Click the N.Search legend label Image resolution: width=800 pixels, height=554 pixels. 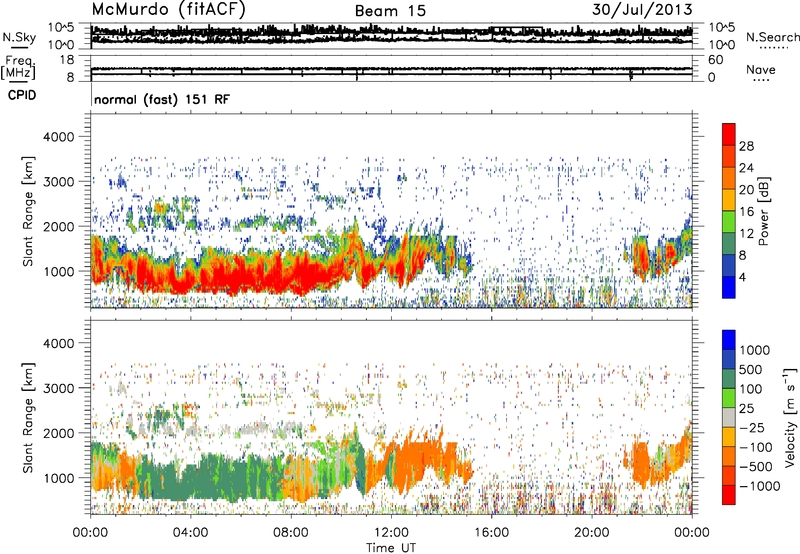coord(772,37)
